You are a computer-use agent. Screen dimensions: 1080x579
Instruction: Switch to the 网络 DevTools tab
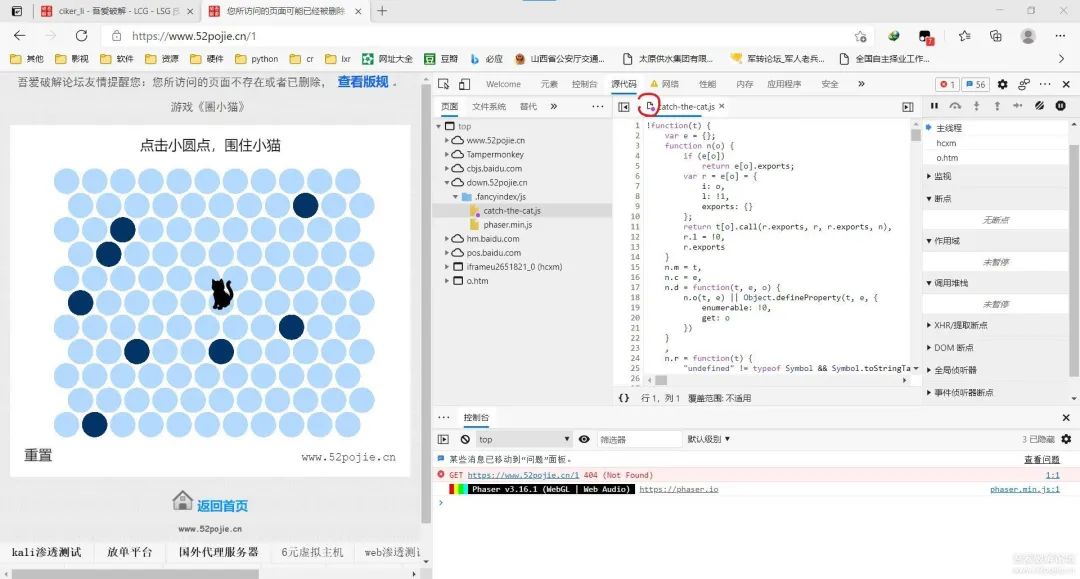point(664,85)
